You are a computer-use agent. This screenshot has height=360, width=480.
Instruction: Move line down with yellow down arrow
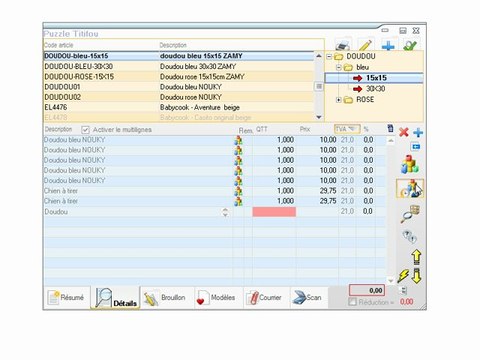click(416, 276)
